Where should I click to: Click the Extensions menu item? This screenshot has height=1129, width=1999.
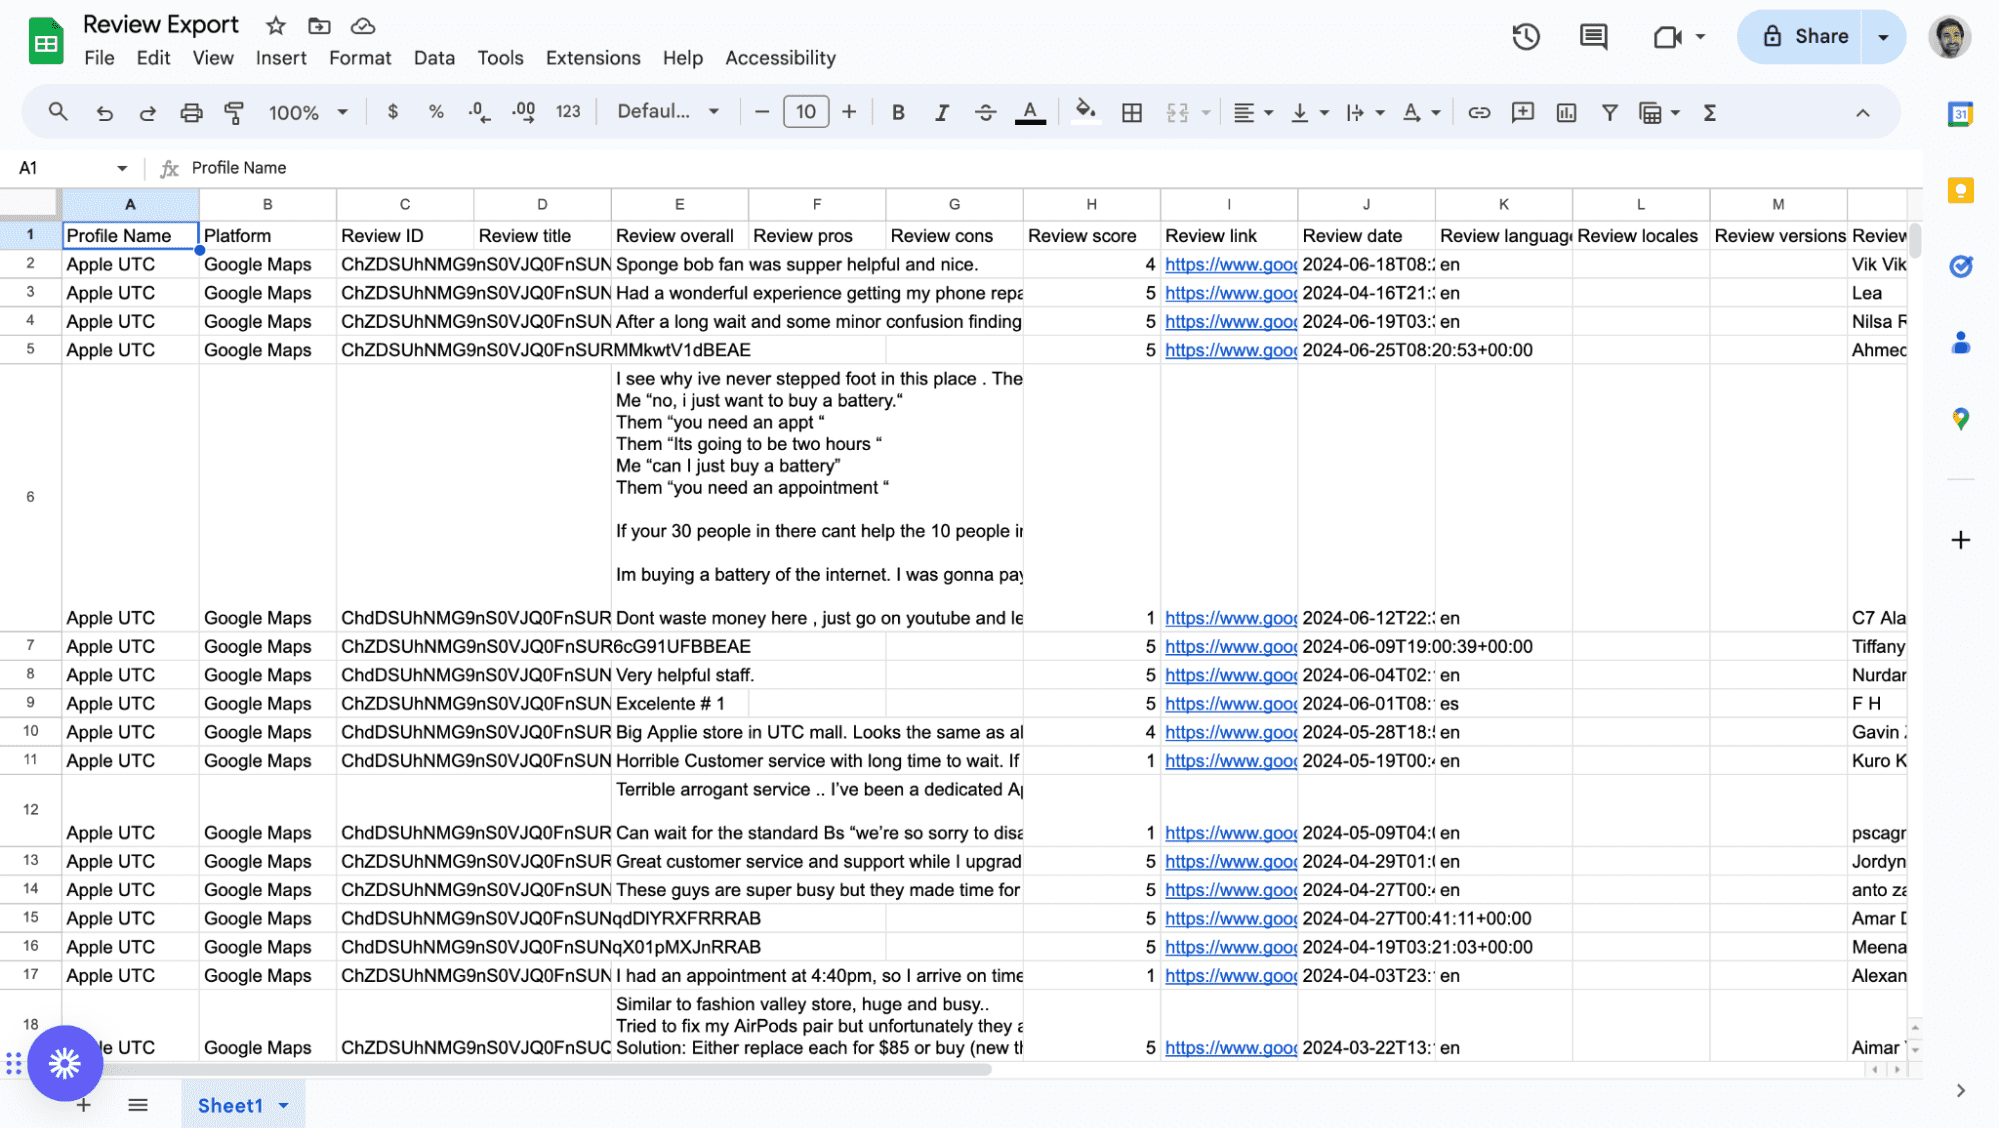pos(592,58)
